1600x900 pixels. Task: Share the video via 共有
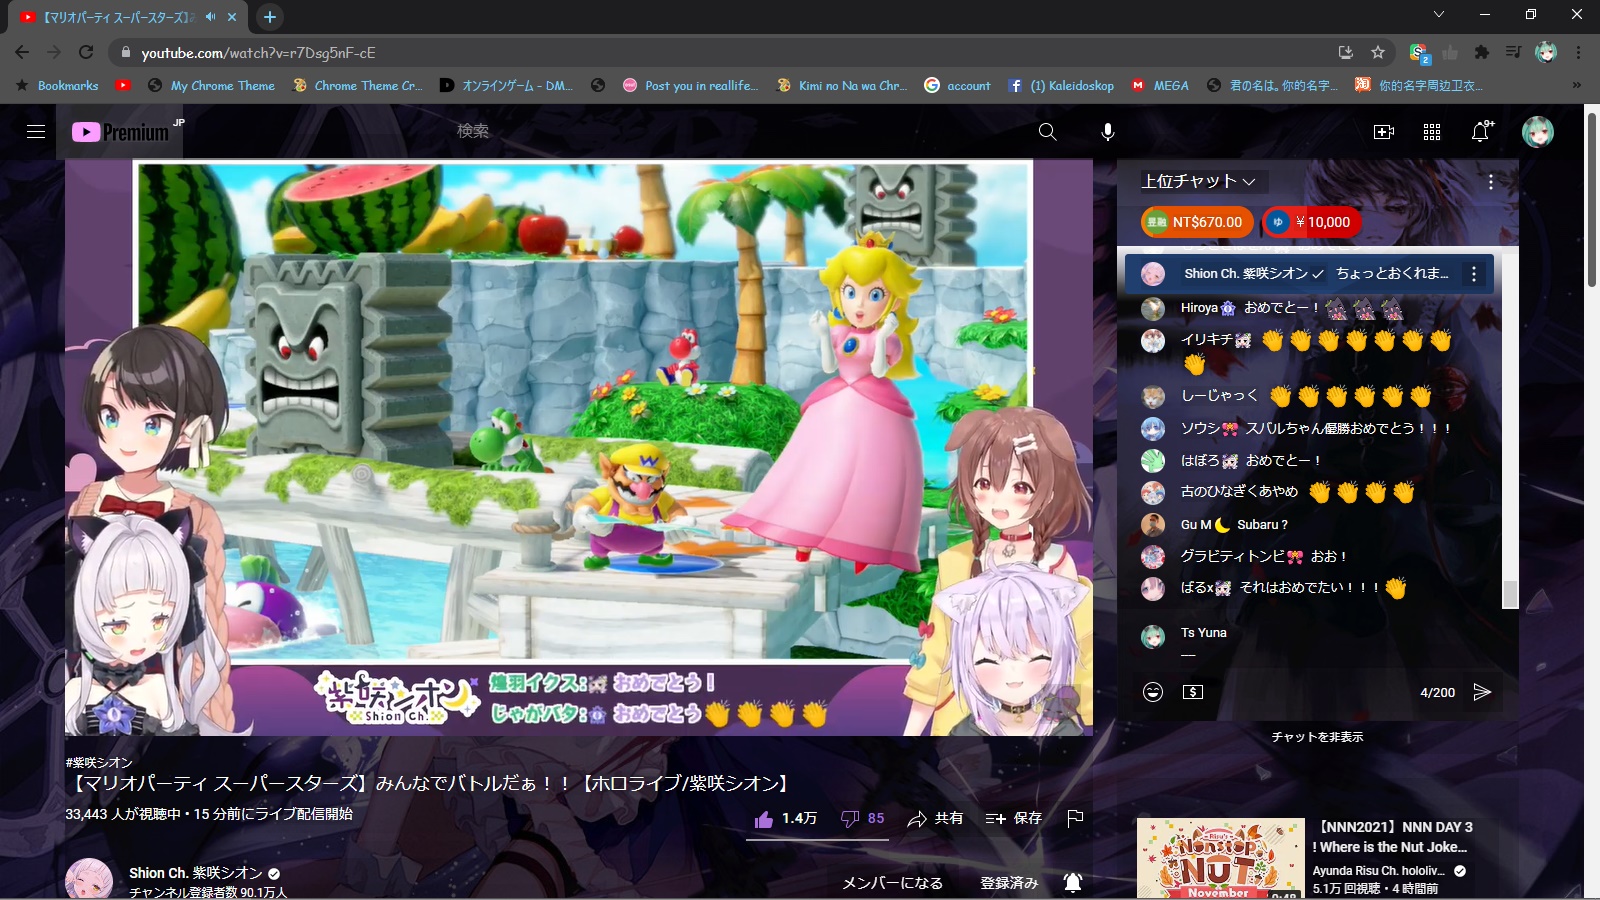click(x=935, y=819)
